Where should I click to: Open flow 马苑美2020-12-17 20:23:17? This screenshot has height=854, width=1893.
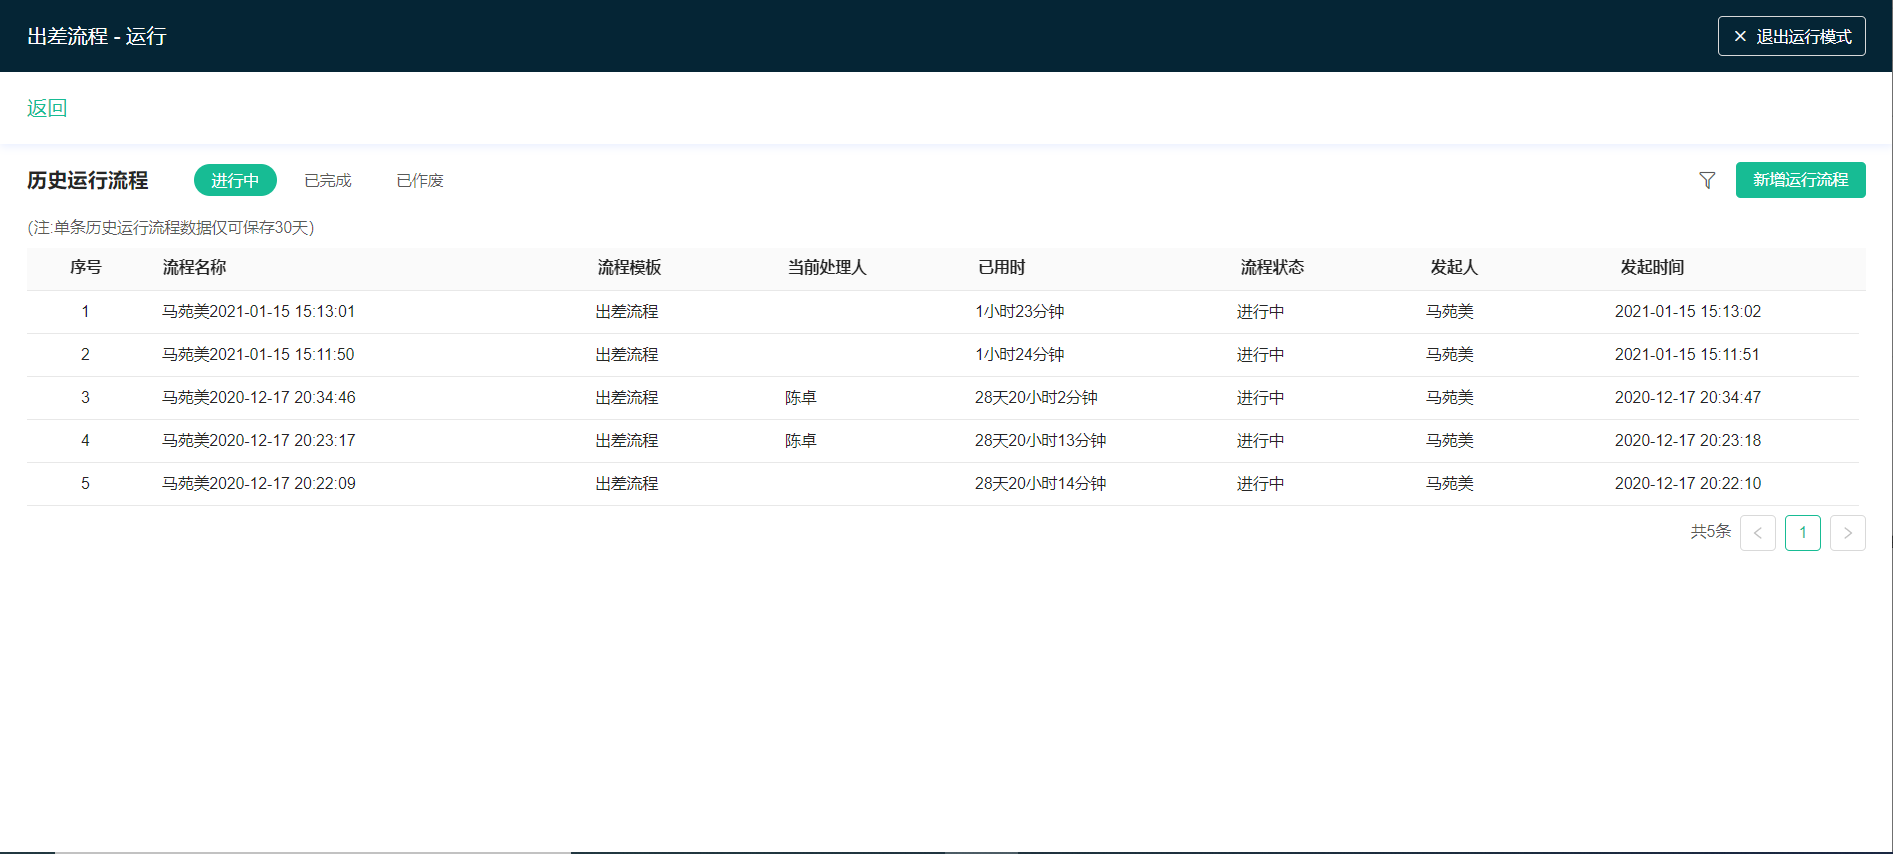(x=259, y=440)
